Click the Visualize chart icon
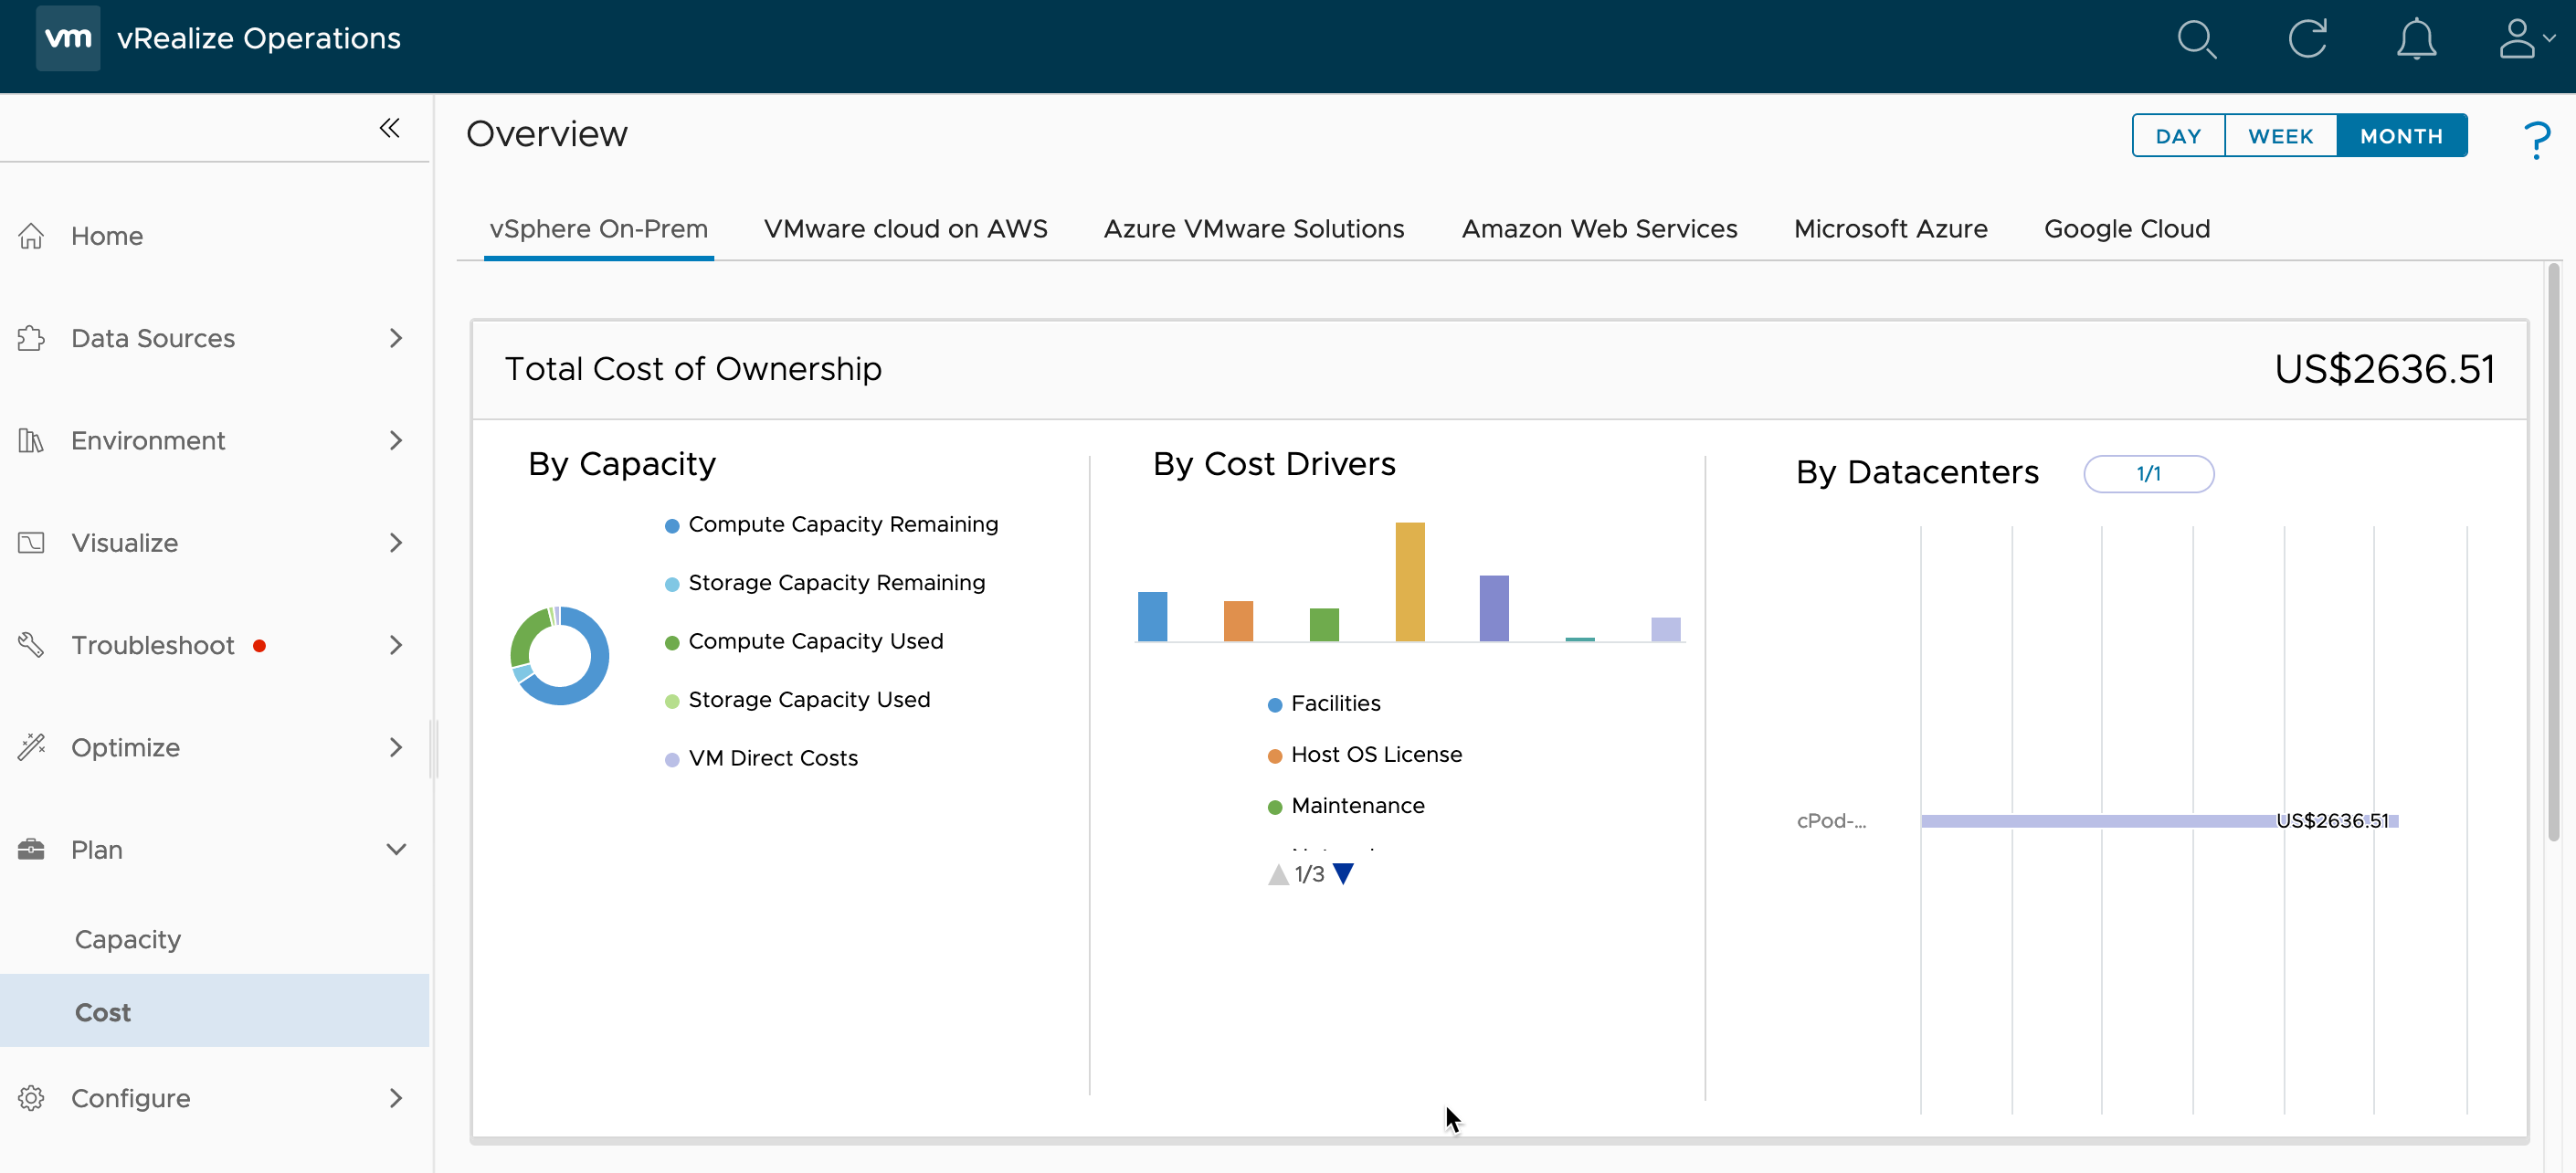This screenshot has width=2576, height=1173. (x=31, y=542)
